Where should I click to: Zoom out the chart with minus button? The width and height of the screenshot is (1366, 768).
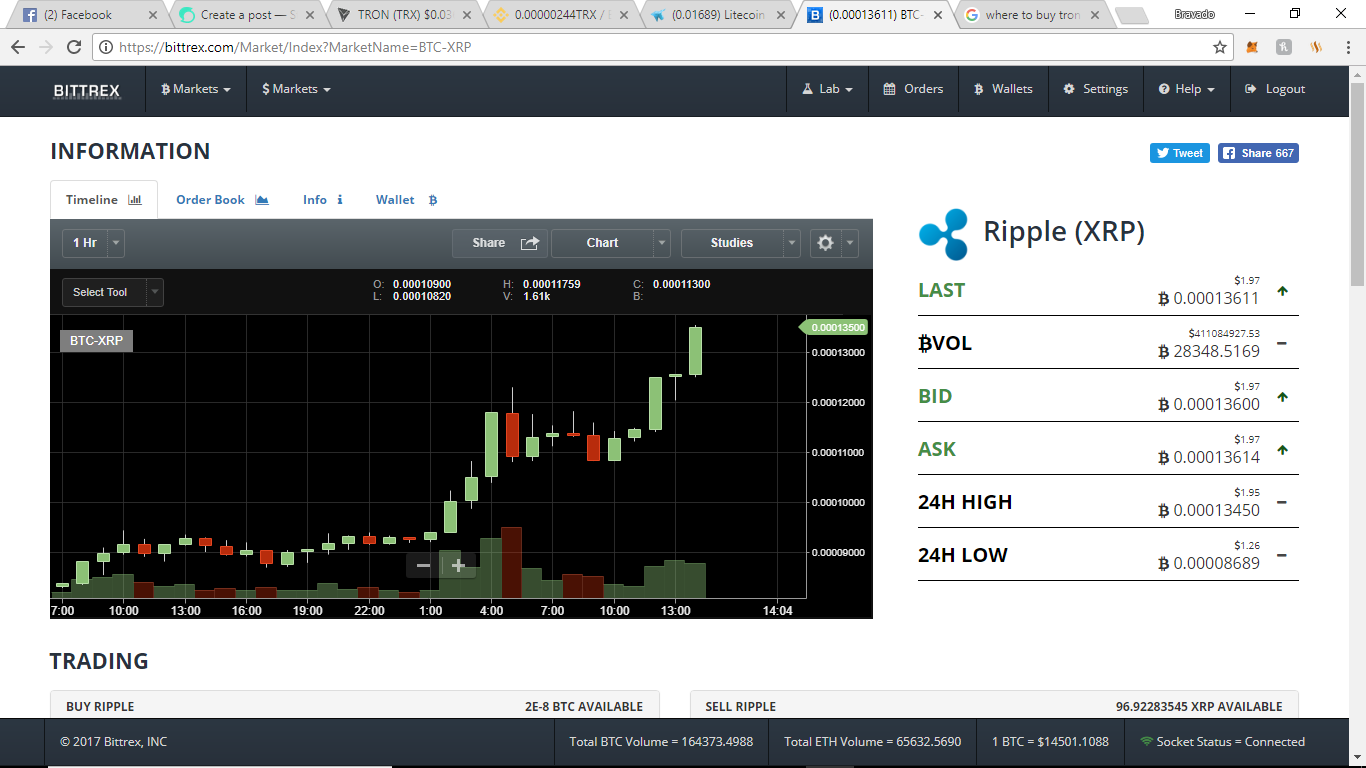pyautogui.click(x=423, y=565)
